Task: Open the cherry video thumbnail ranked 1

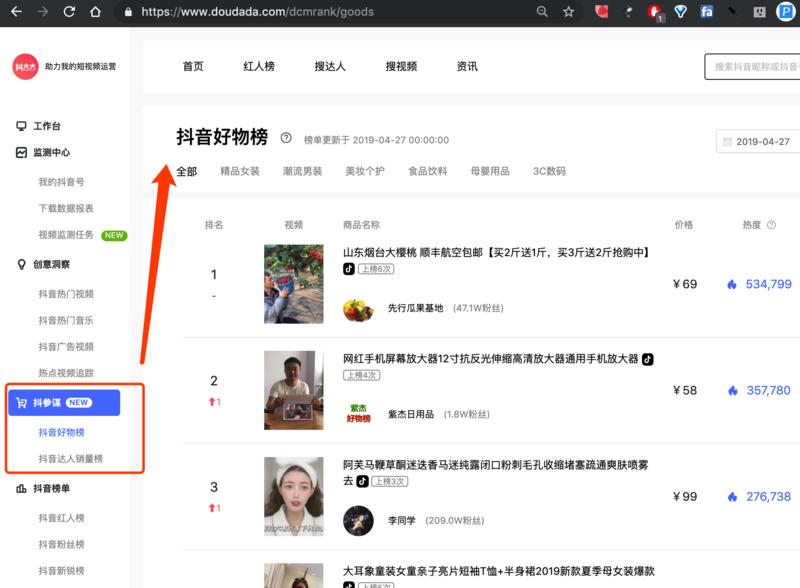Action: point(293,284)
